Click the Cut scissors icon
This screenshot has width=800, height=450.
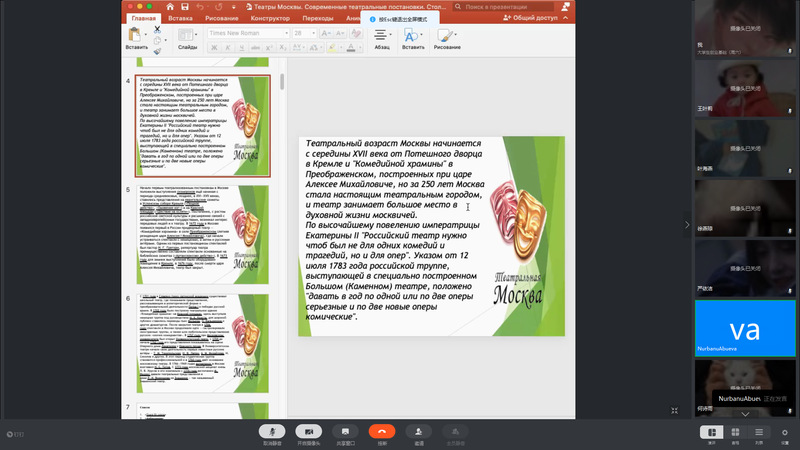click(157, 30)
